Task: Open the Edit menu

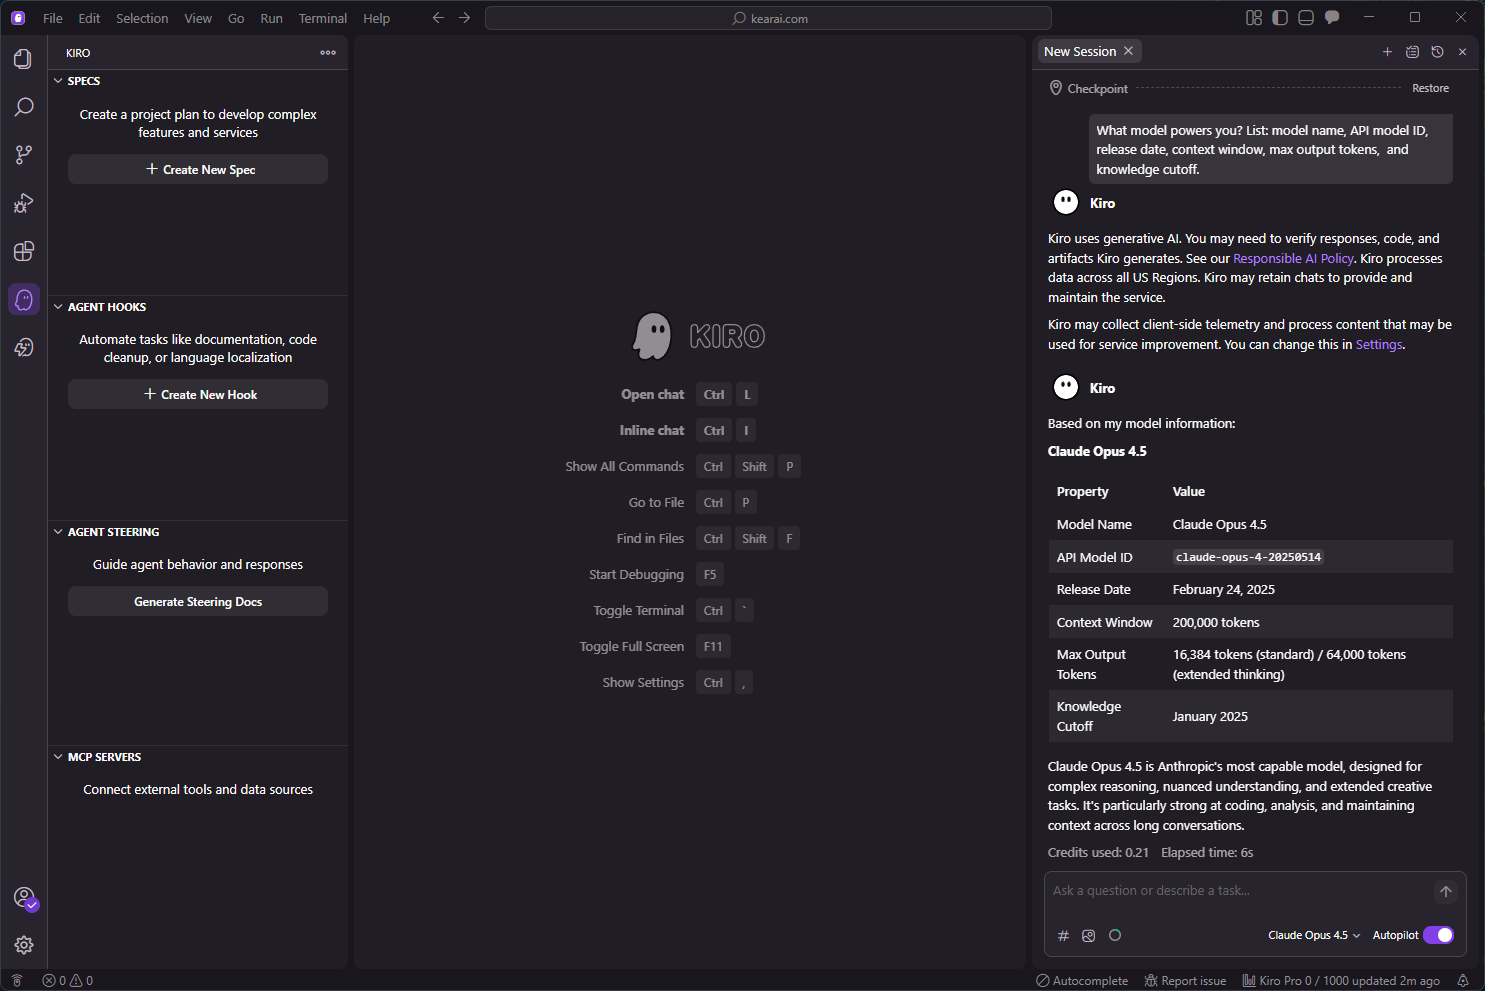Action: 89,18
